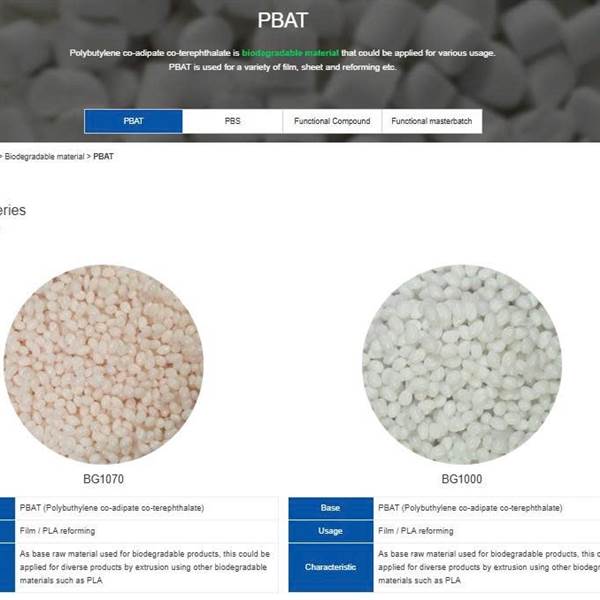Select the BG1000 product name
Viewport: 600px width, 600px height.
click(x=462, y=479)
